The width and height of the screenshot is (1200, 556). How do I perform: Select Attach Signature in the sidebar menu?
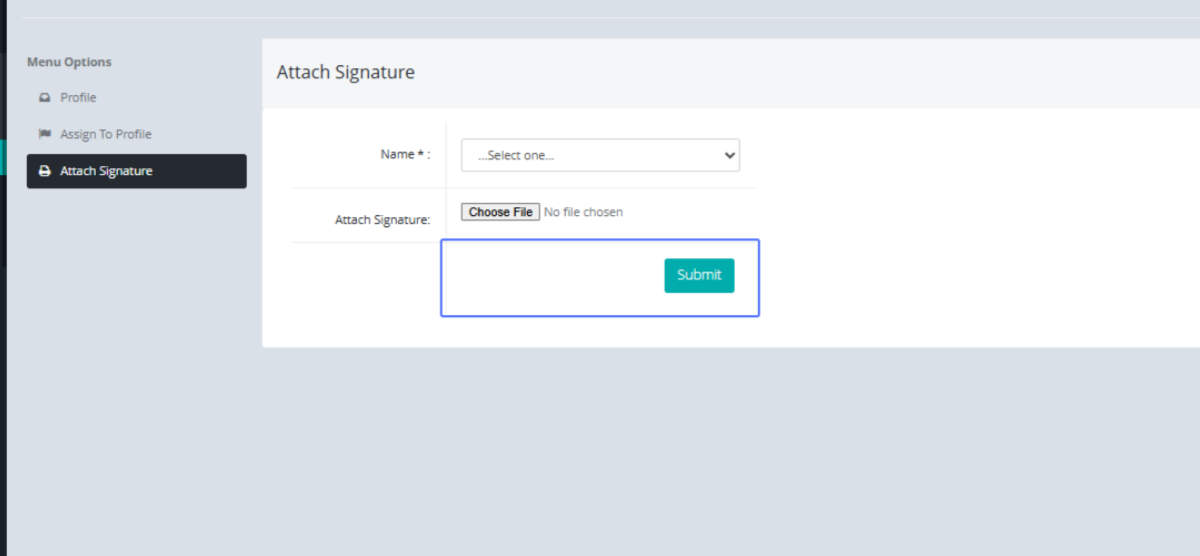coord(106,171)
